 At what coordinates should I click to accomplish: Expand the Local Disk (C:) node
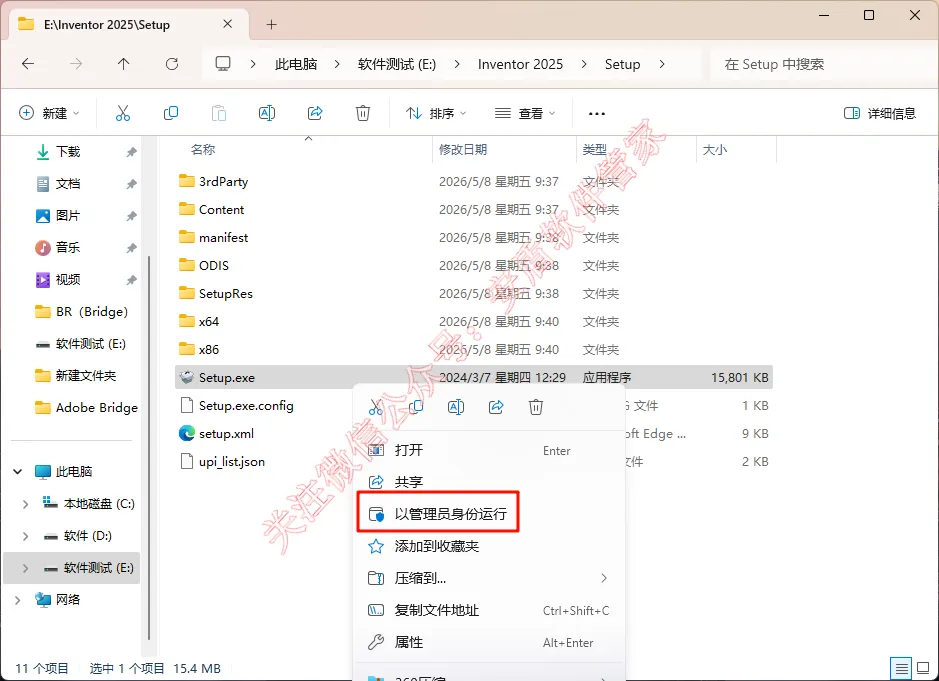[x=25, y=504]
